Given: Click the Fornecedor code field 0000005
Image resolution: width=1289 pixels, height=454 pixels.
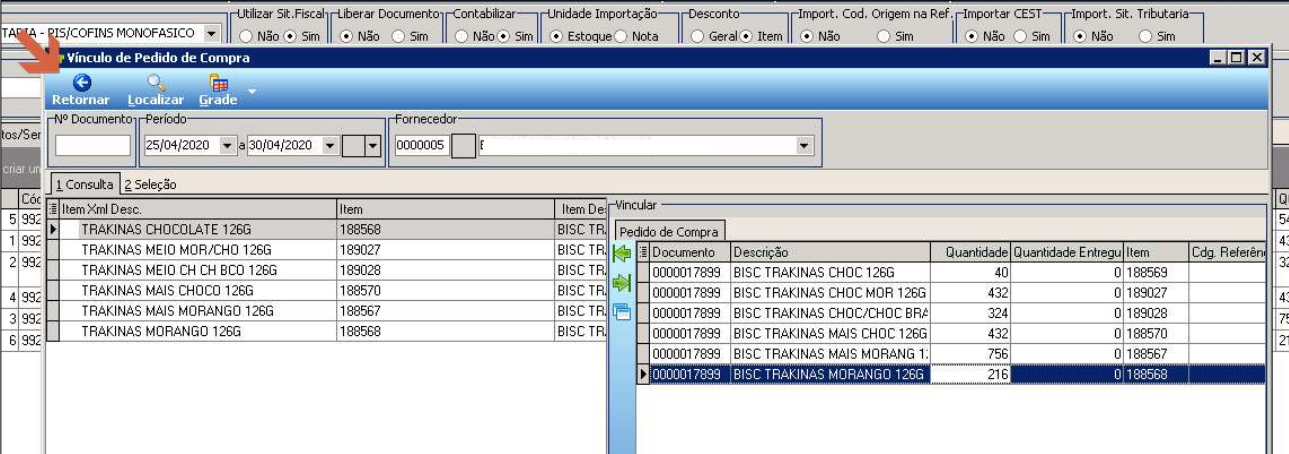Looking at the screenshot, I should point(421,145).
